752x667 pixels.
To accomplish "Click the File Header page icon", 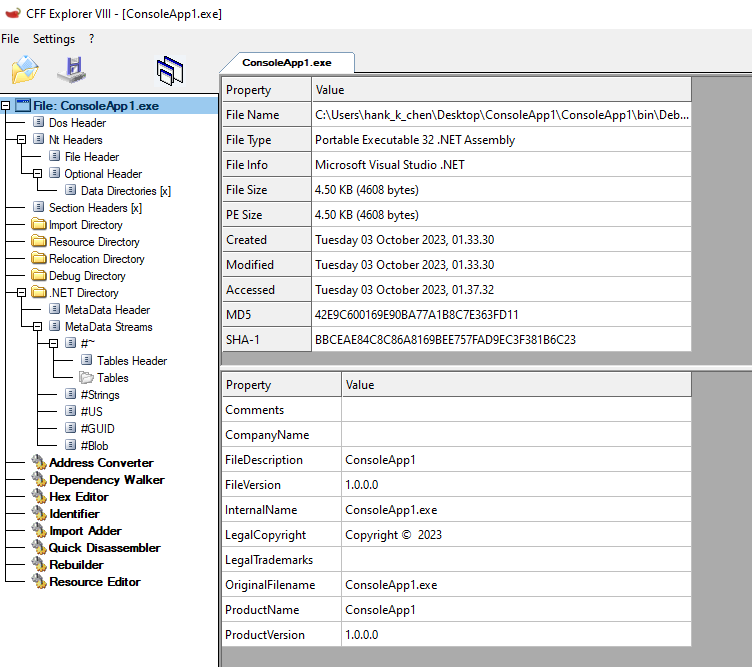I will coord(55,156).
